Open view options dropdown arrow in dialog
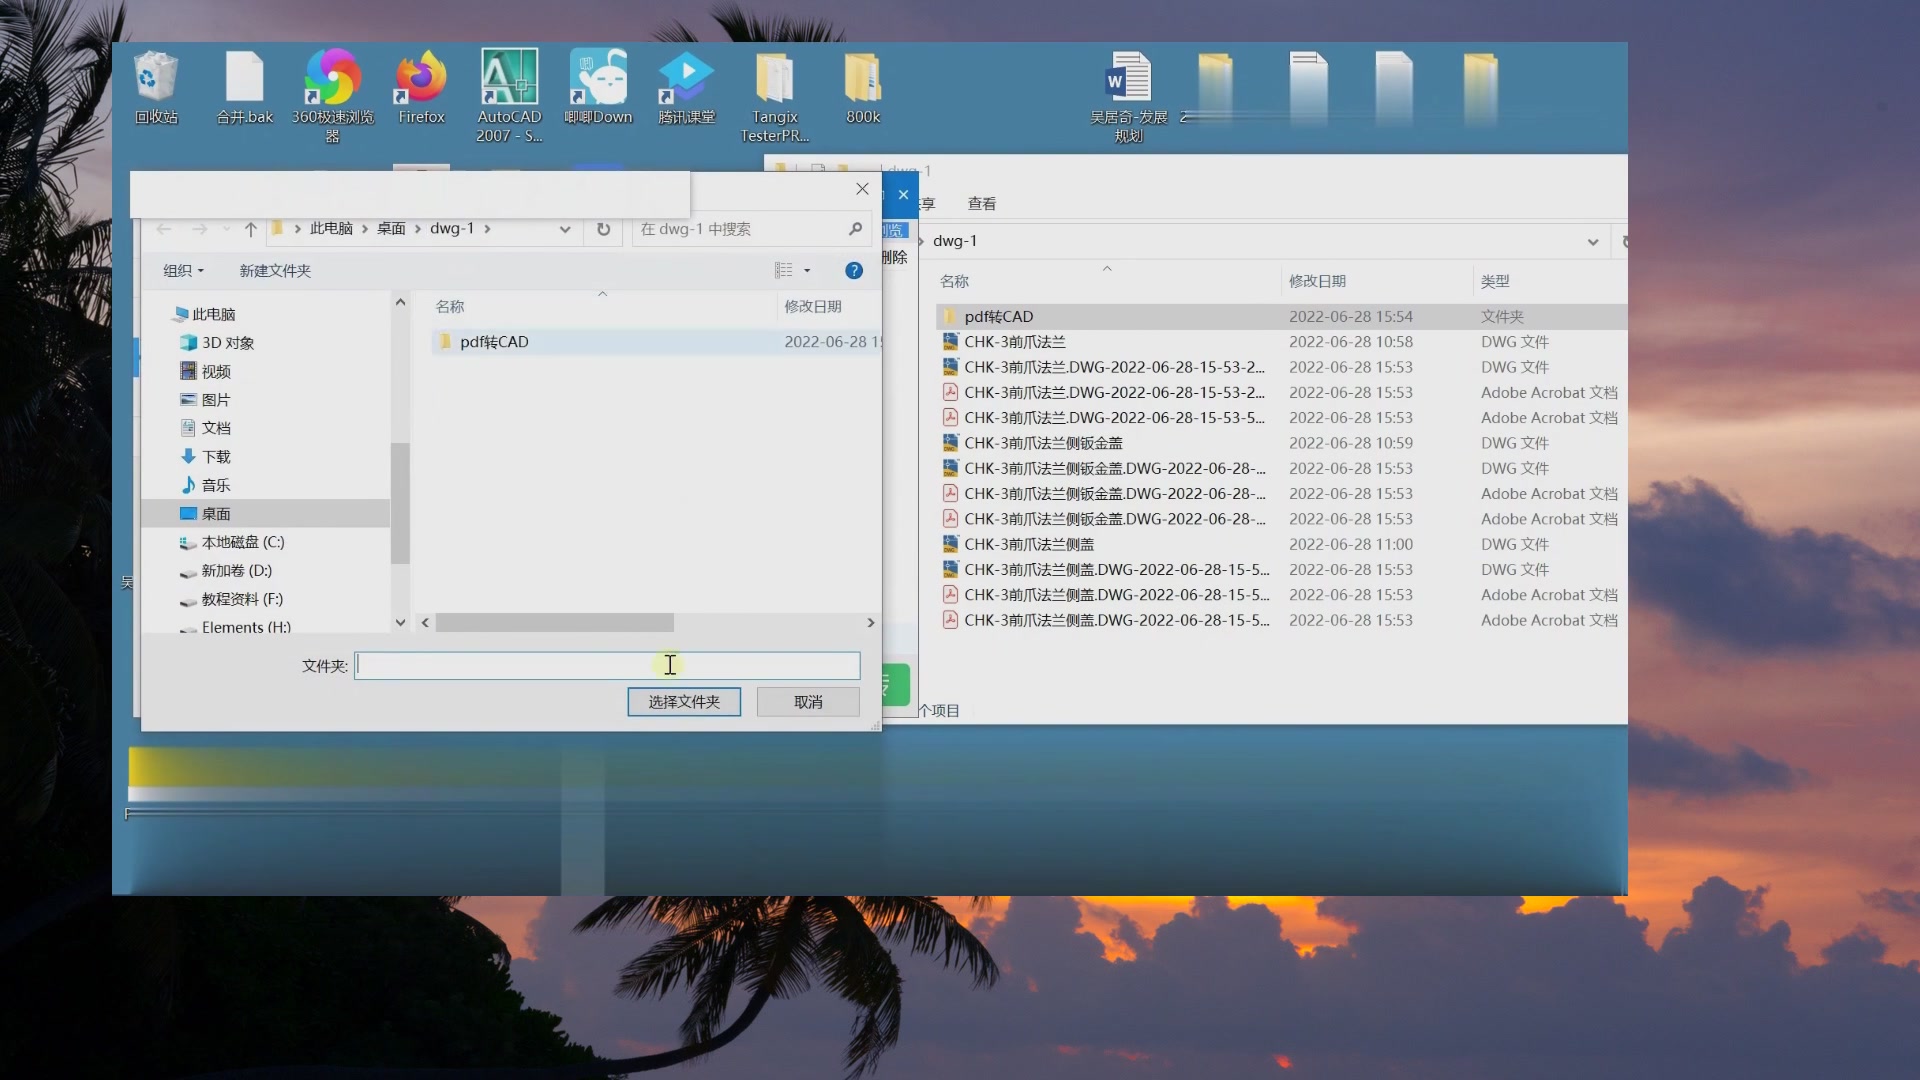Viewport: 1920px width, 1080px height. [807, 270]
